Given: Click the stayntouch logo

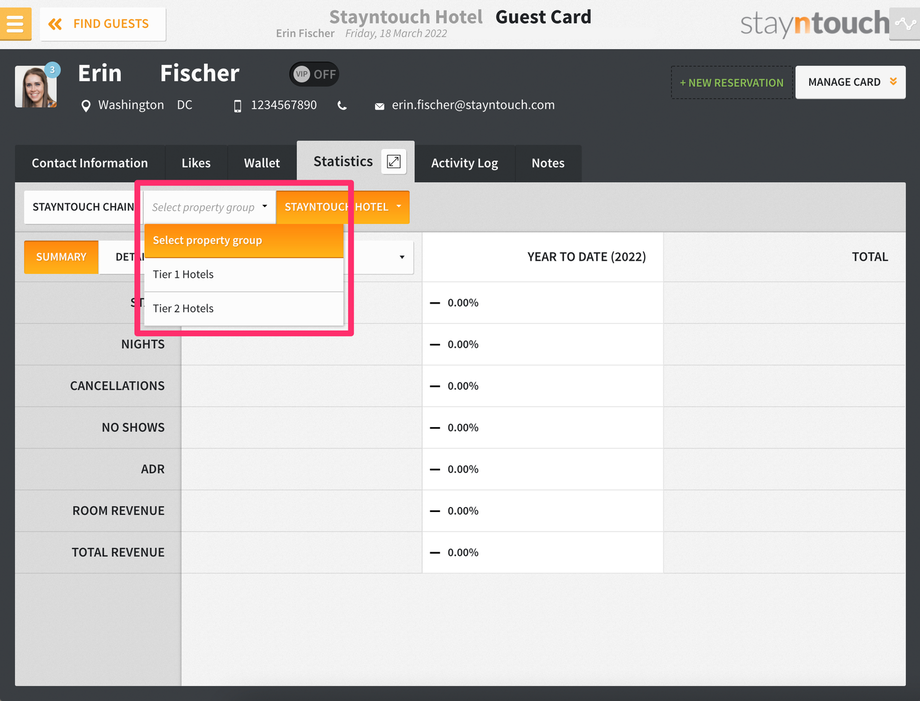Looking at the screenshot, I should point(814,23).
